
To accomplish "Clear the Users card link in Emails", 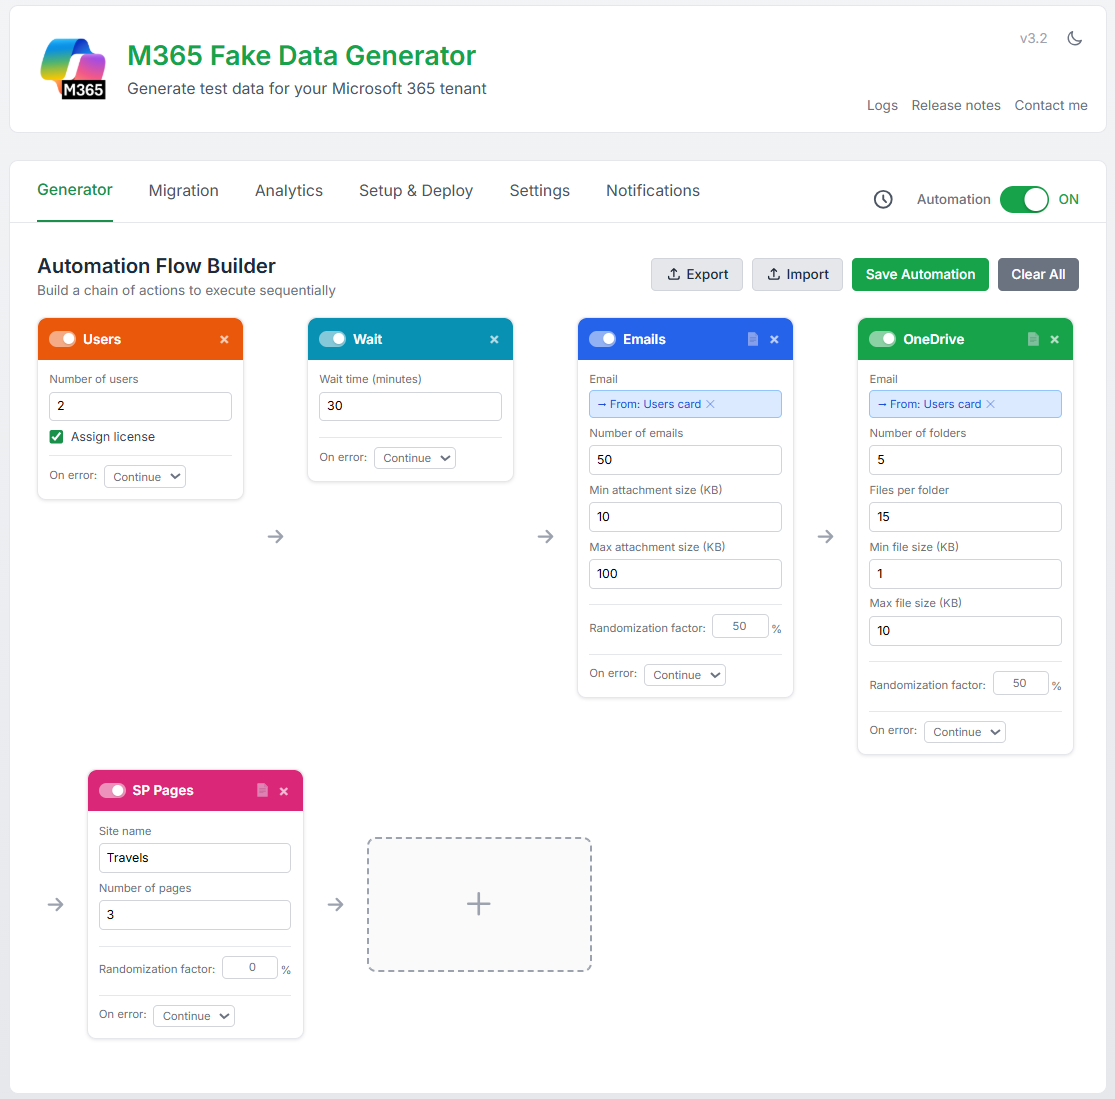I will [x=711, y=404].
